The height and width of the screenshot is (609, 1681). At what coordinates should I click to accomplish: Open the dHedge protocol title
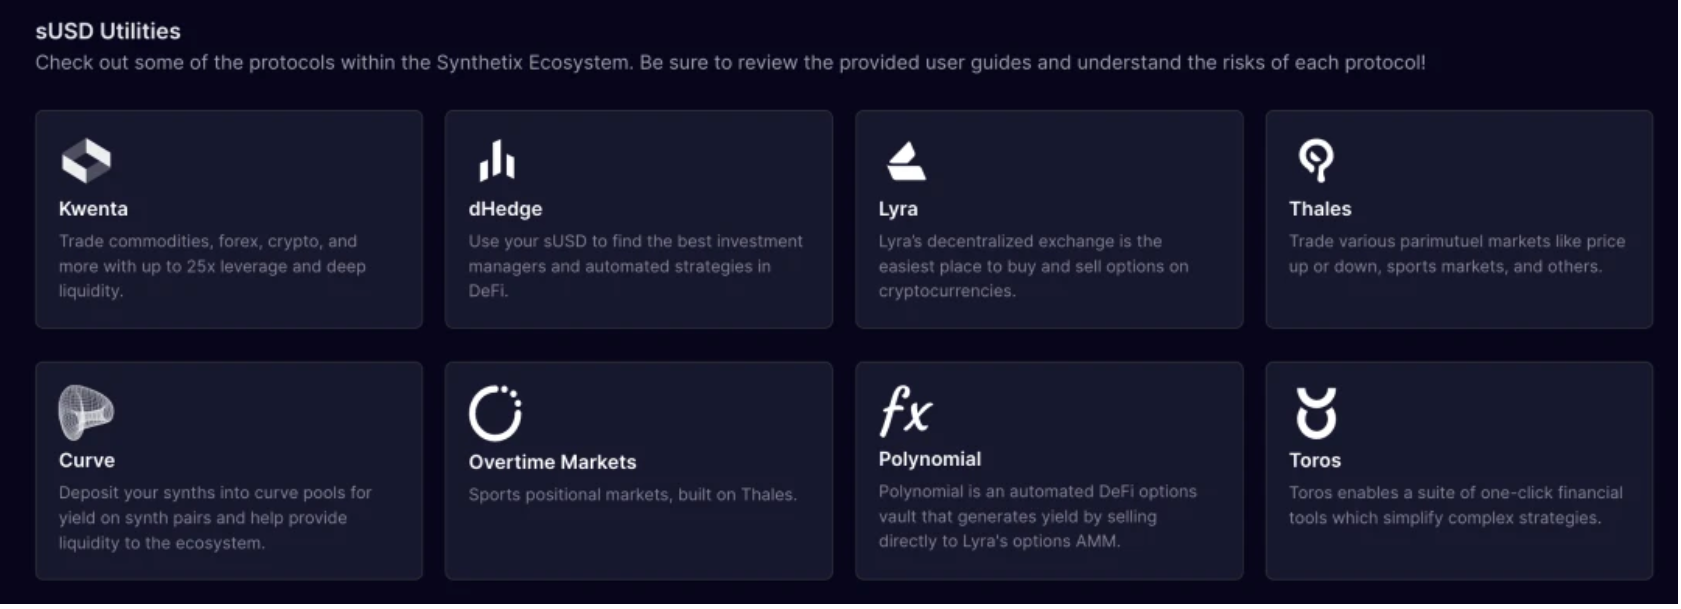505,209
